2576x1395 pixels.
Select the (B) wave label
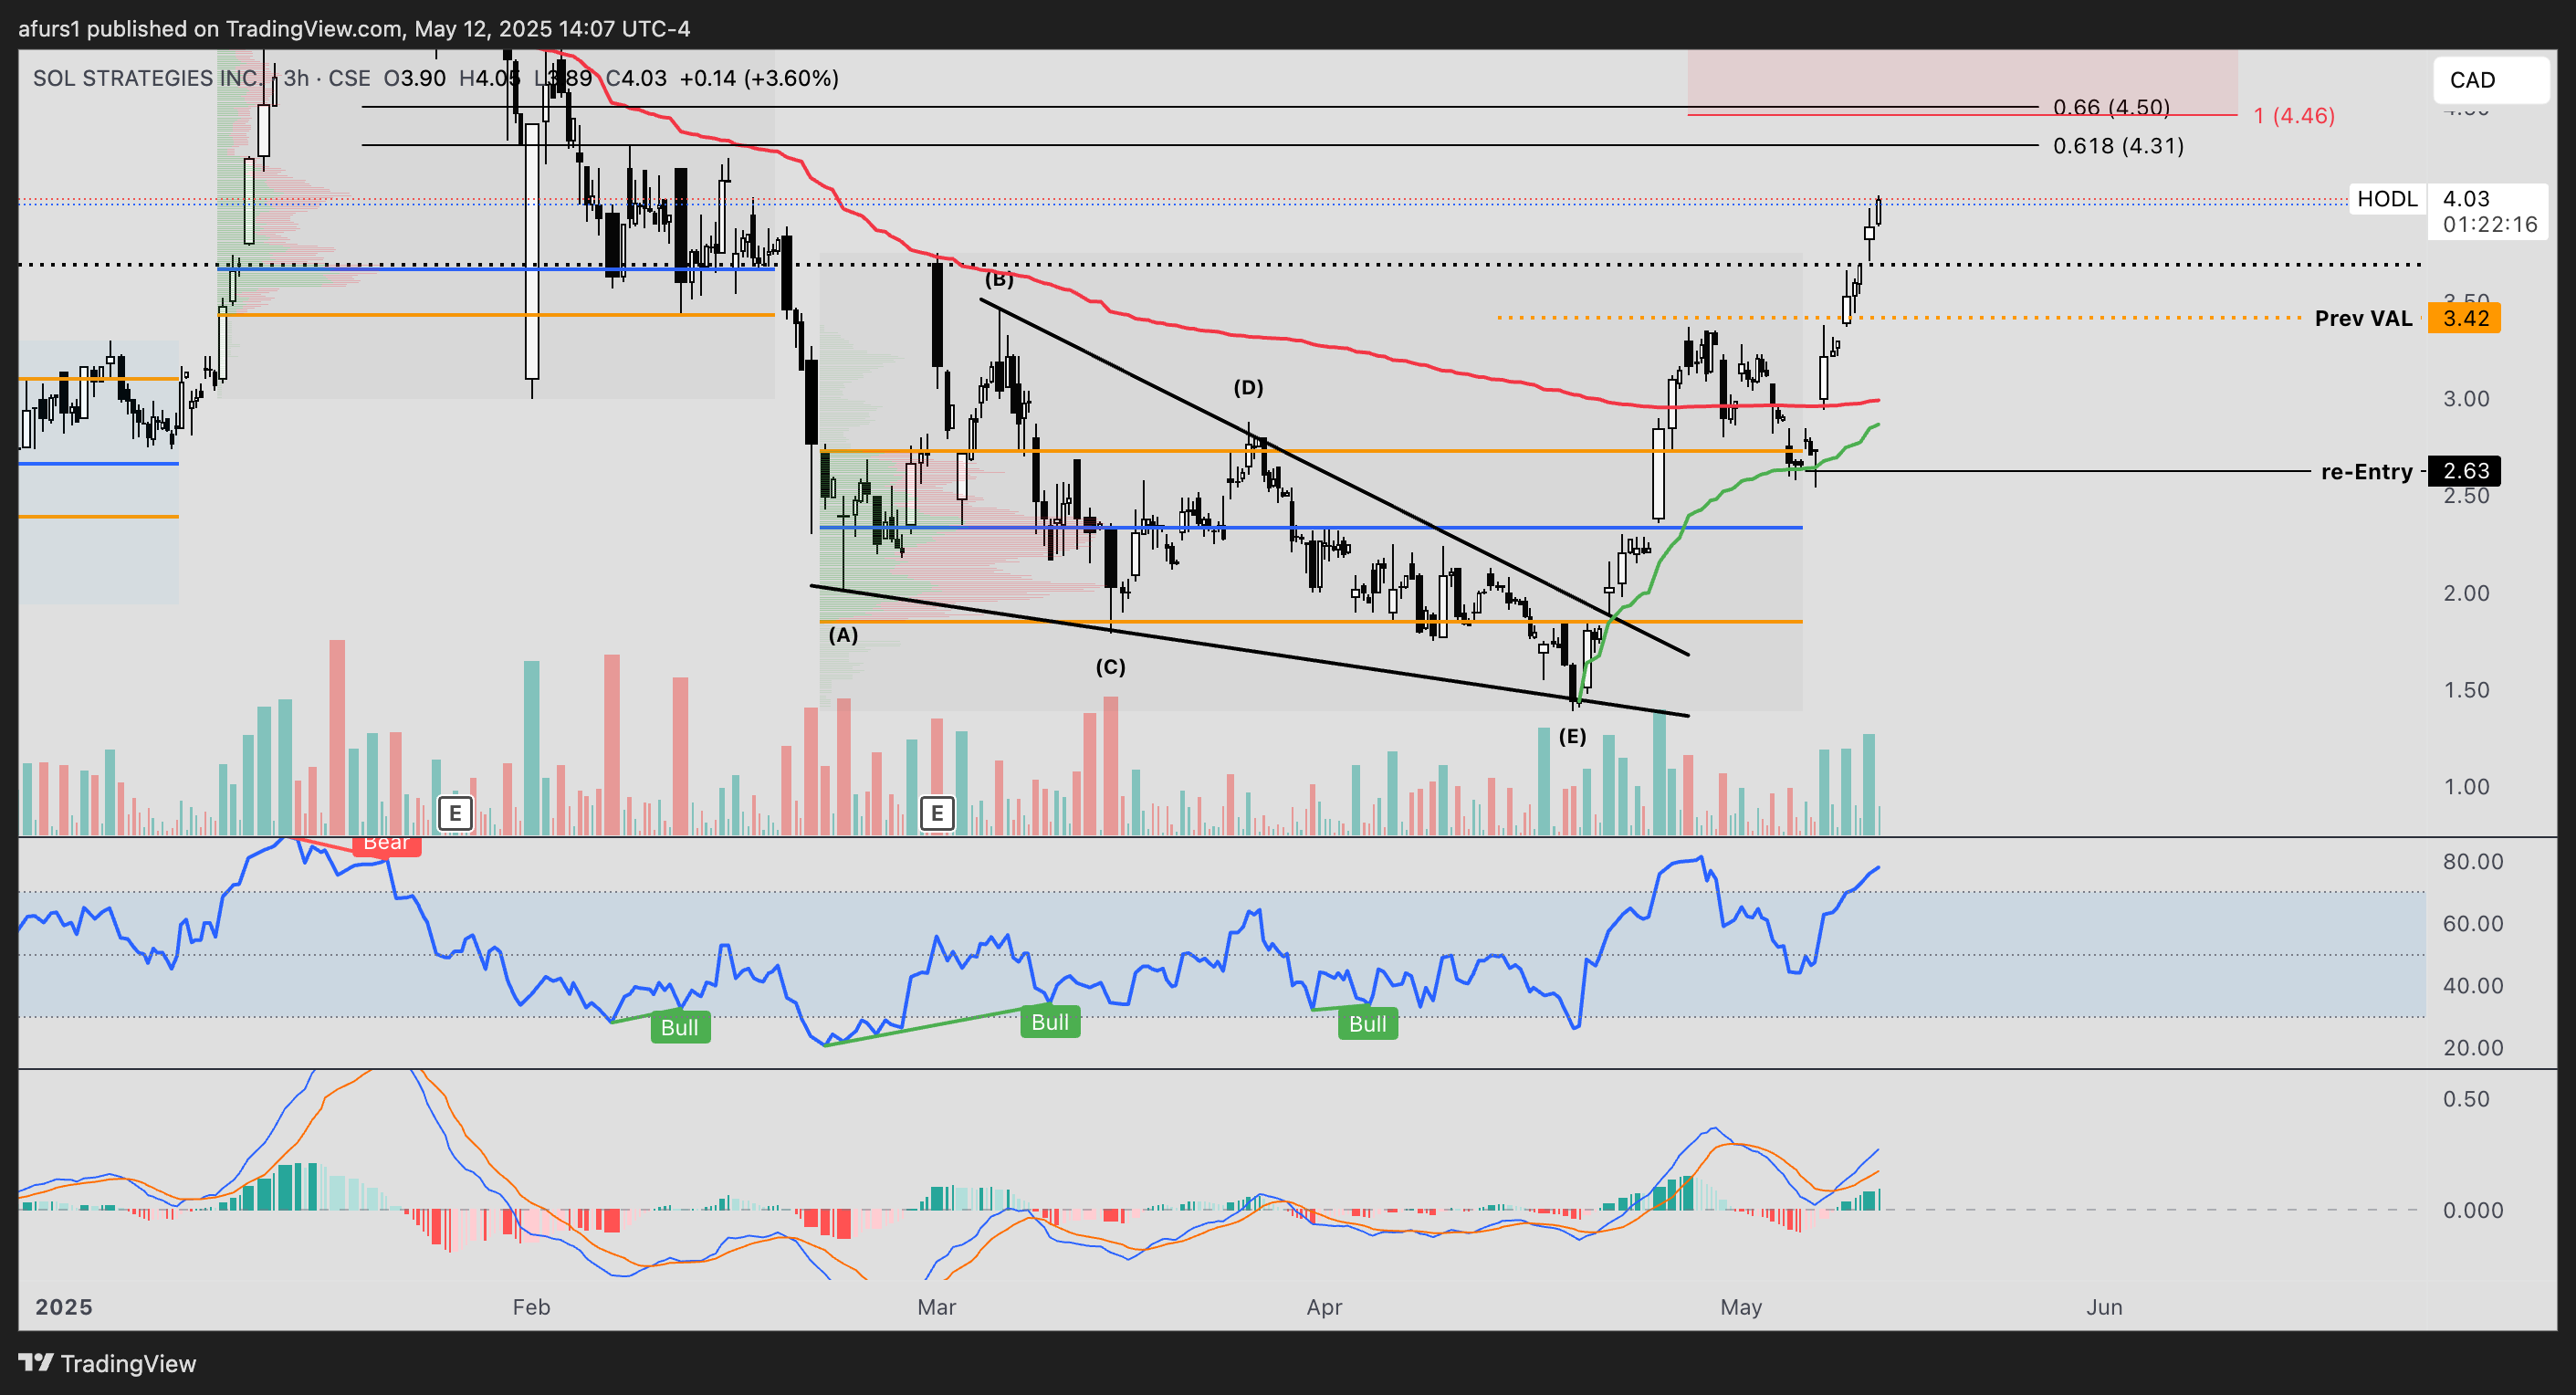pyautogui.click(x=999, y=280)
